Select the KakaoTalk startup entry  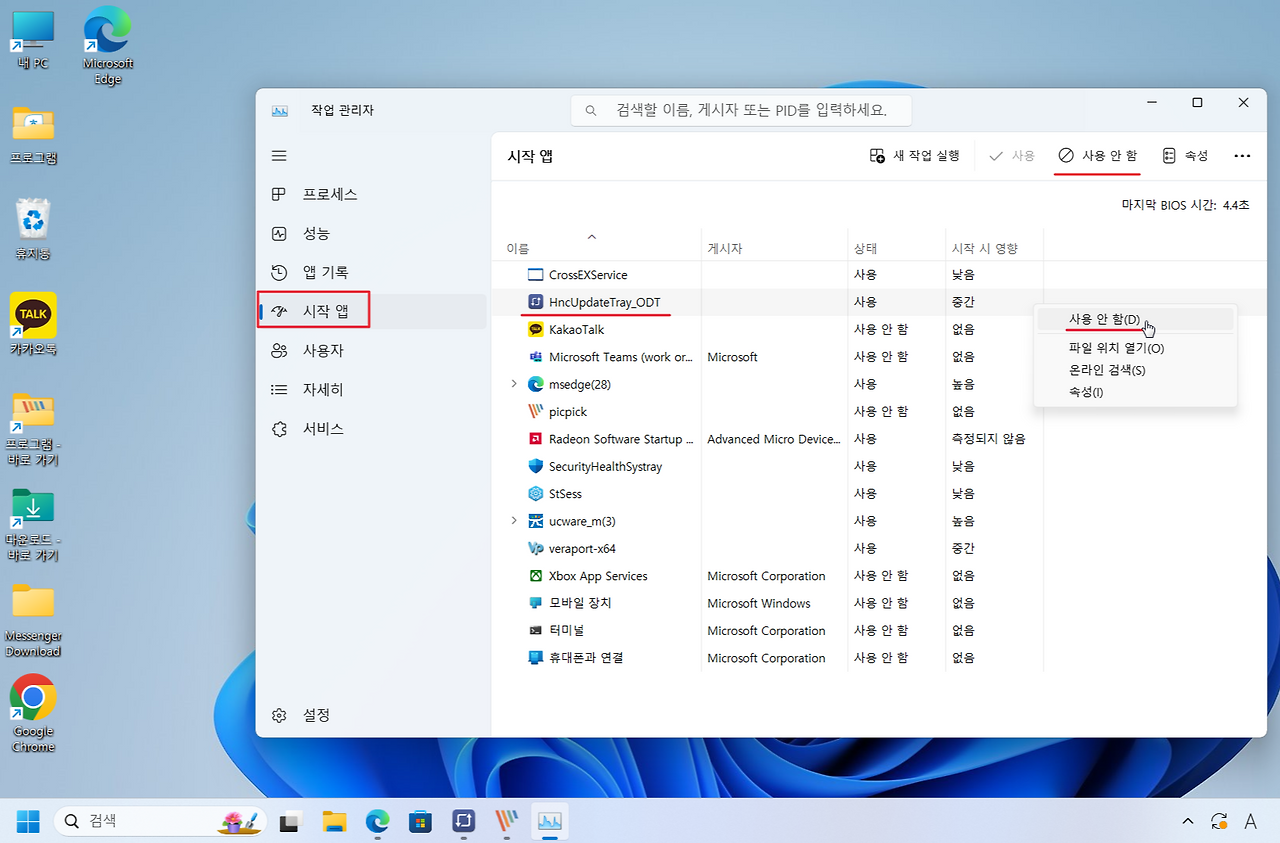770,329
